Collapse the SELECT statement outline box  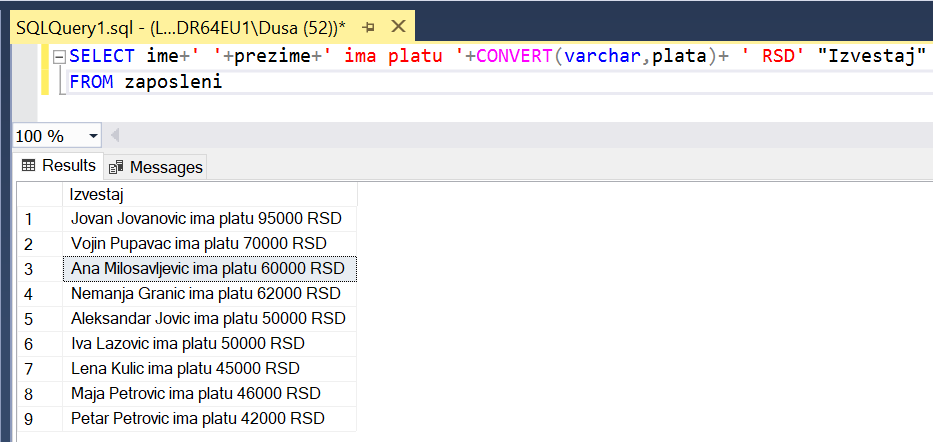pos(59,57)
